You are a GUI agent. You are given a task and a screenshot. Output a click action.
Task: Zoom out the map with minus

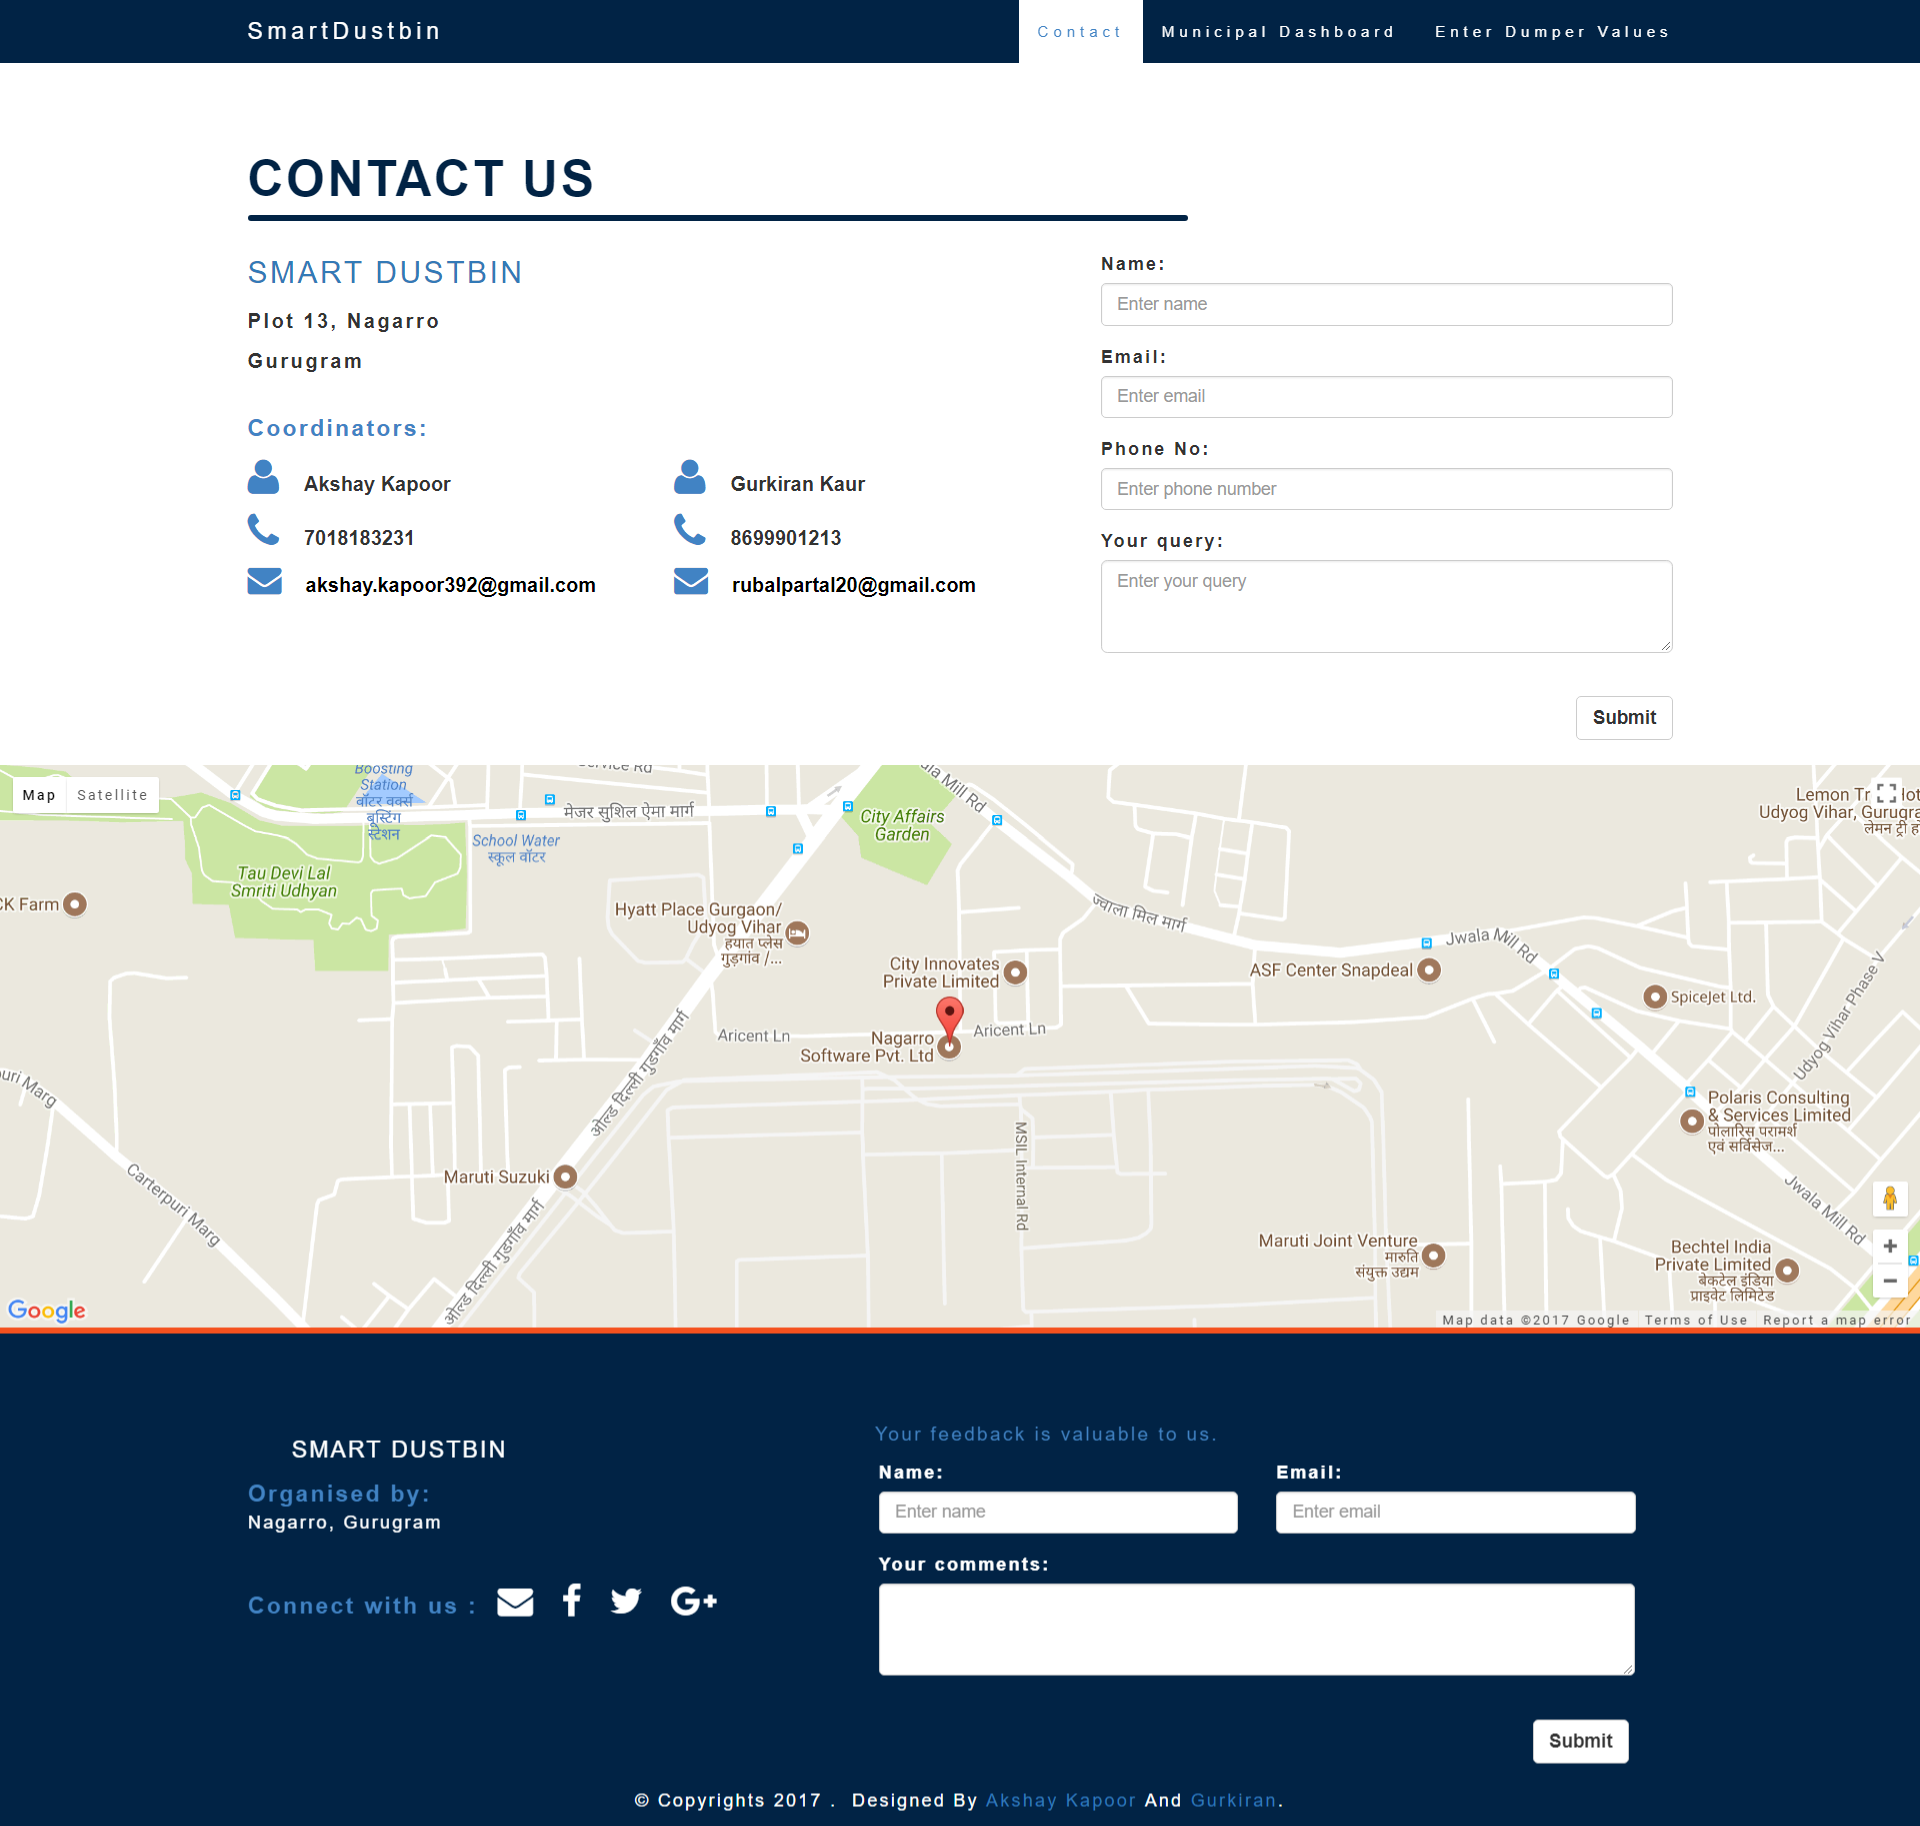pyautogui.click(x=1889, y=1281)
